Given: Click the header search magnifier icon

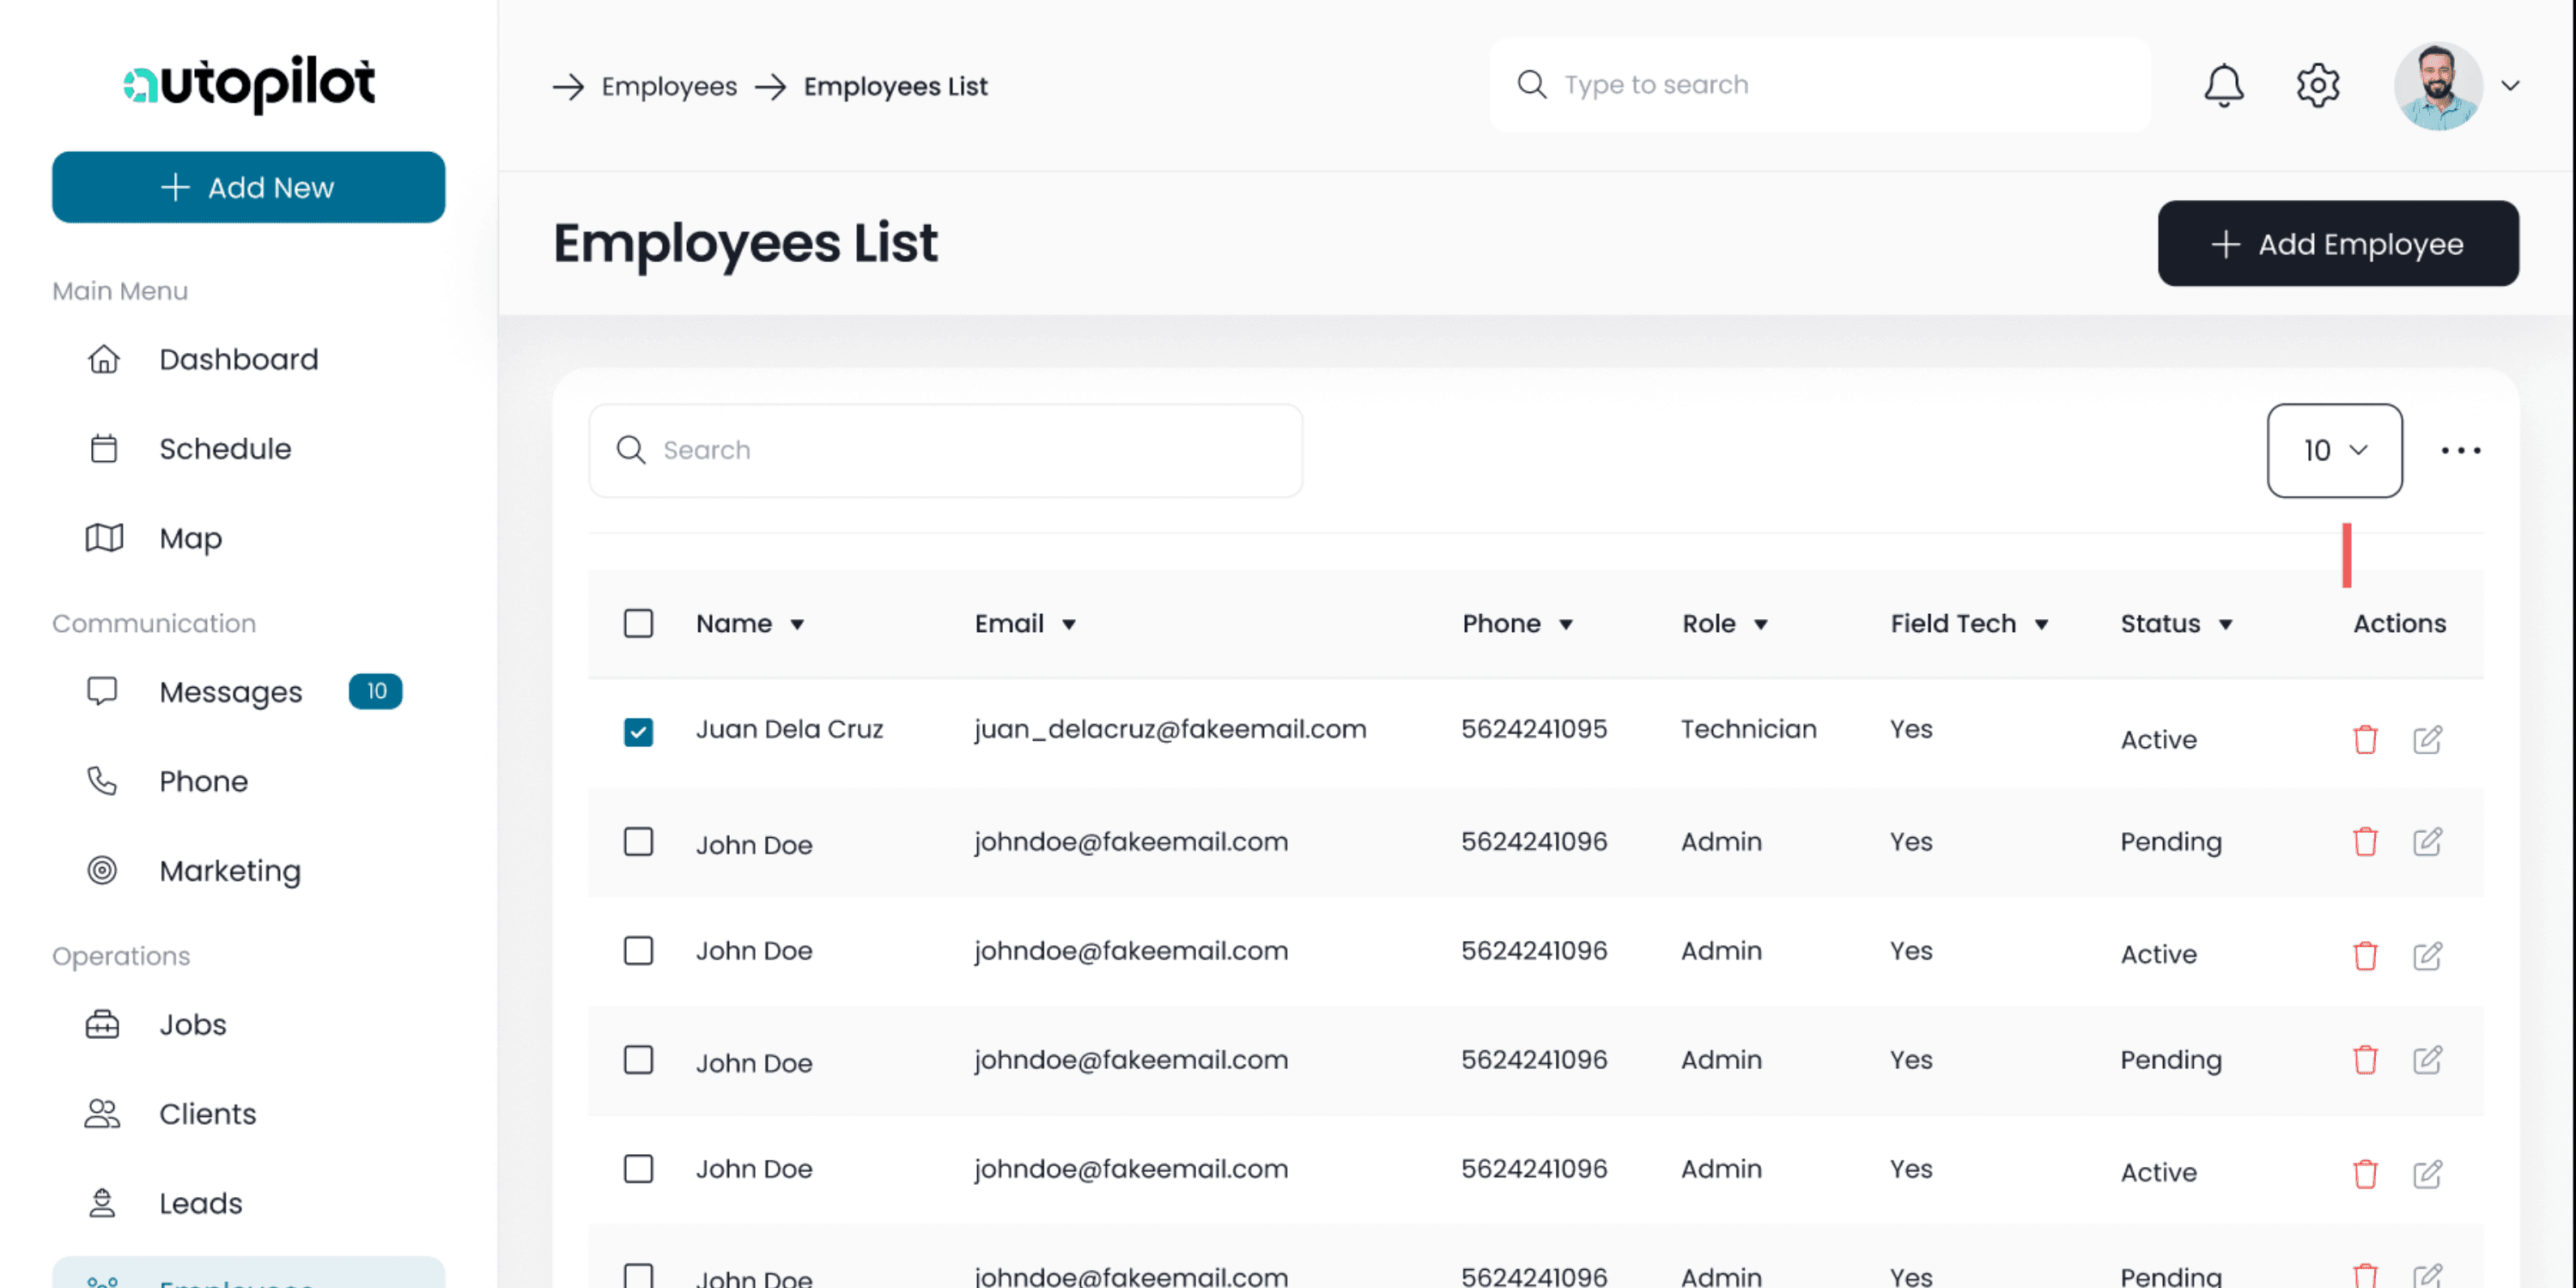Looking at the screenshot, I should click(x=1531, y=85).
